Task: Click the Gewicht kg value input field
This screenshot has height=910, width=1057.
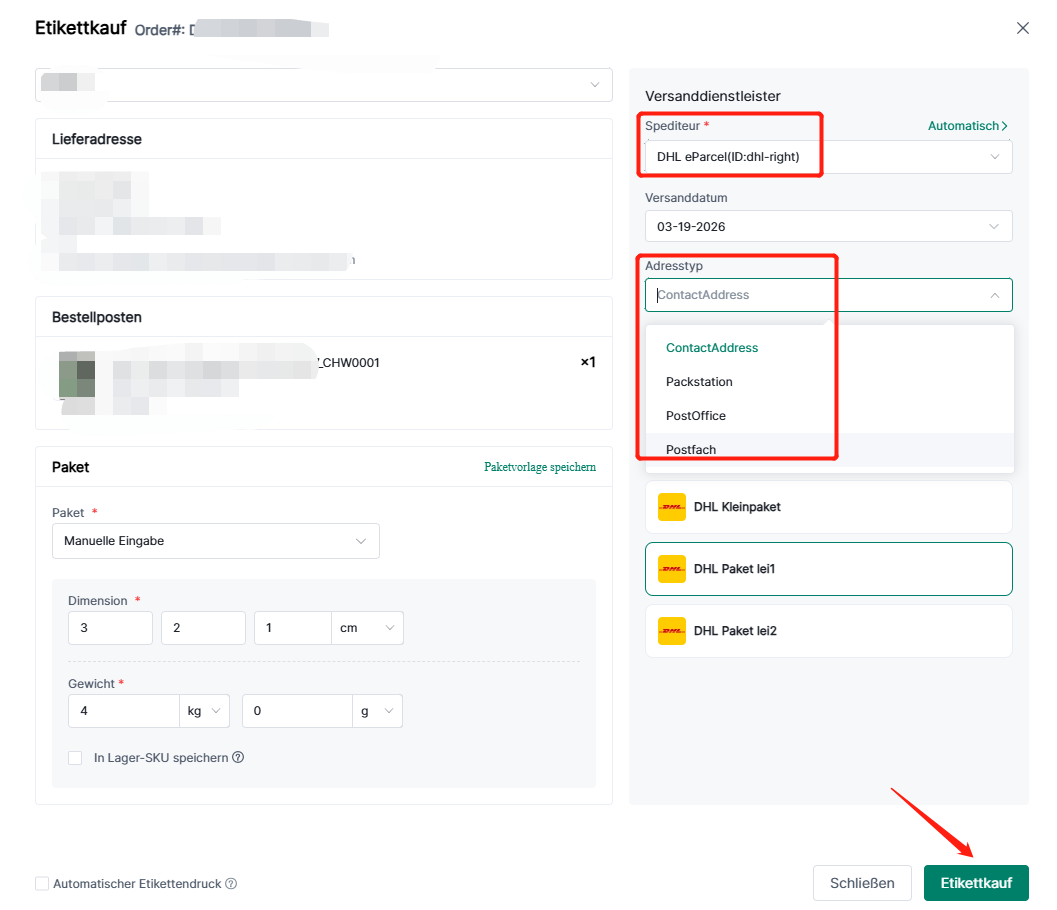Action: [123, 711]
